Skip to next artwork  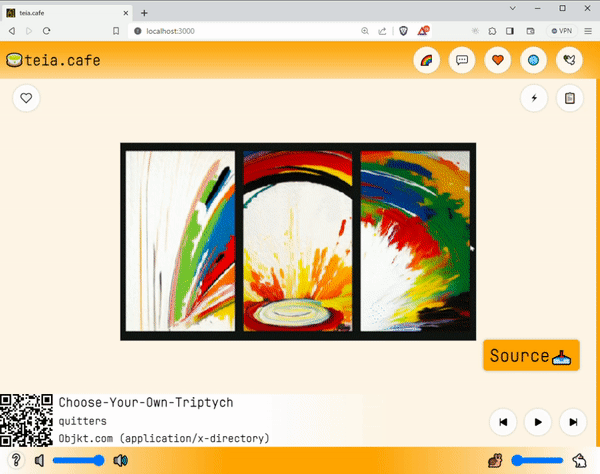573,422
